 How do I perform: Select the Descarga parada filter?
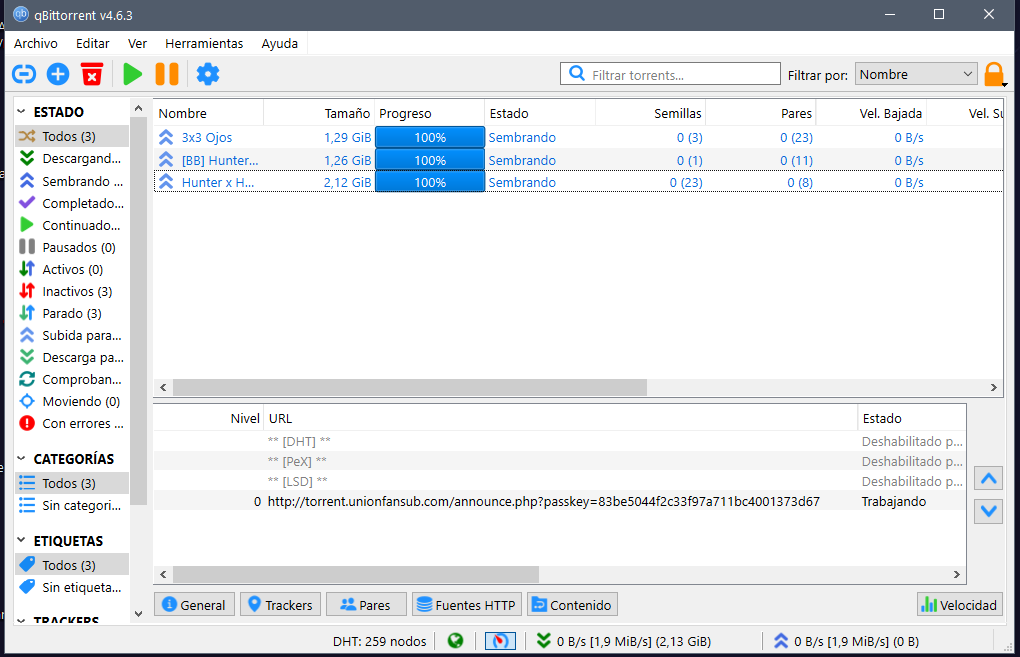(x=72, y=358)
